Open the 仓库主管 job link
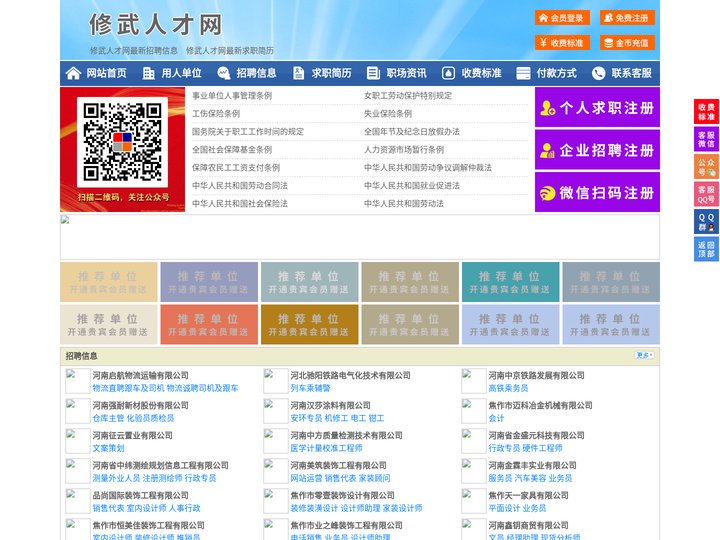The height and width of the screenshot is (540, 720). click(x=108, y=418)
